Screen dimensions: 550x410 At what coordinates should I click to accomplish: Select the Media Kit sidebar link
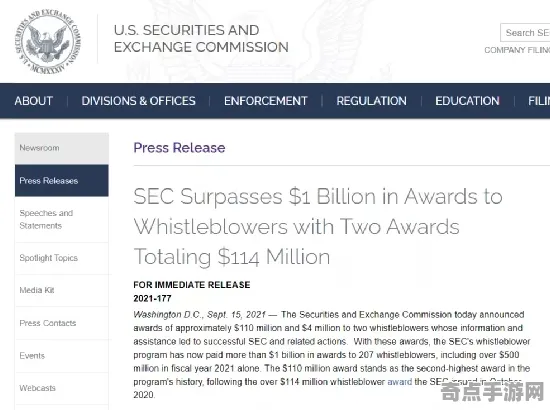62,290
